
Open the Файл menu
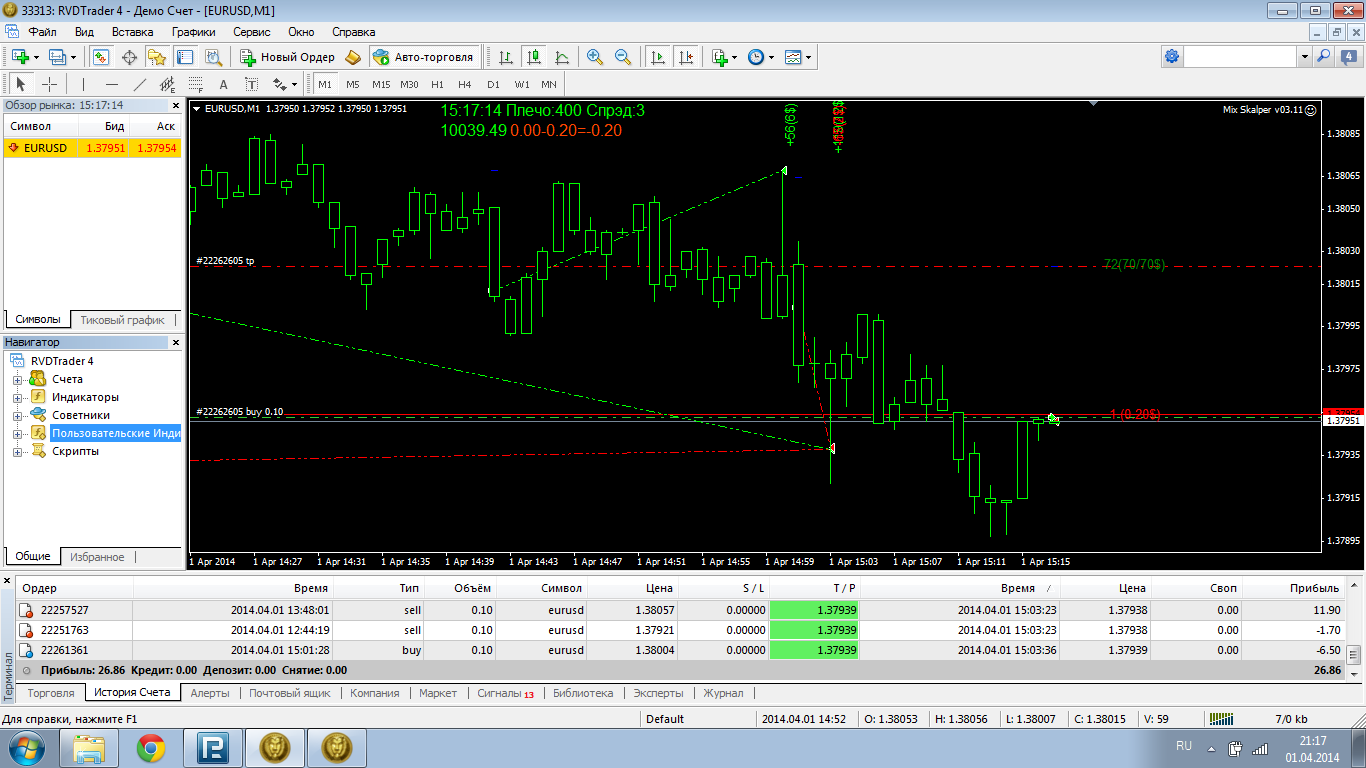[x=43, y=32]
